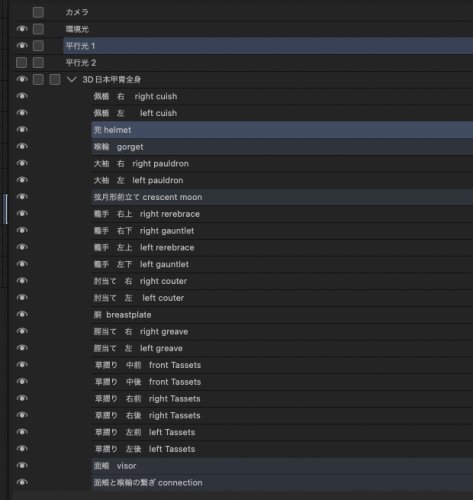Select the left rerebrace layer

[282, 247]
